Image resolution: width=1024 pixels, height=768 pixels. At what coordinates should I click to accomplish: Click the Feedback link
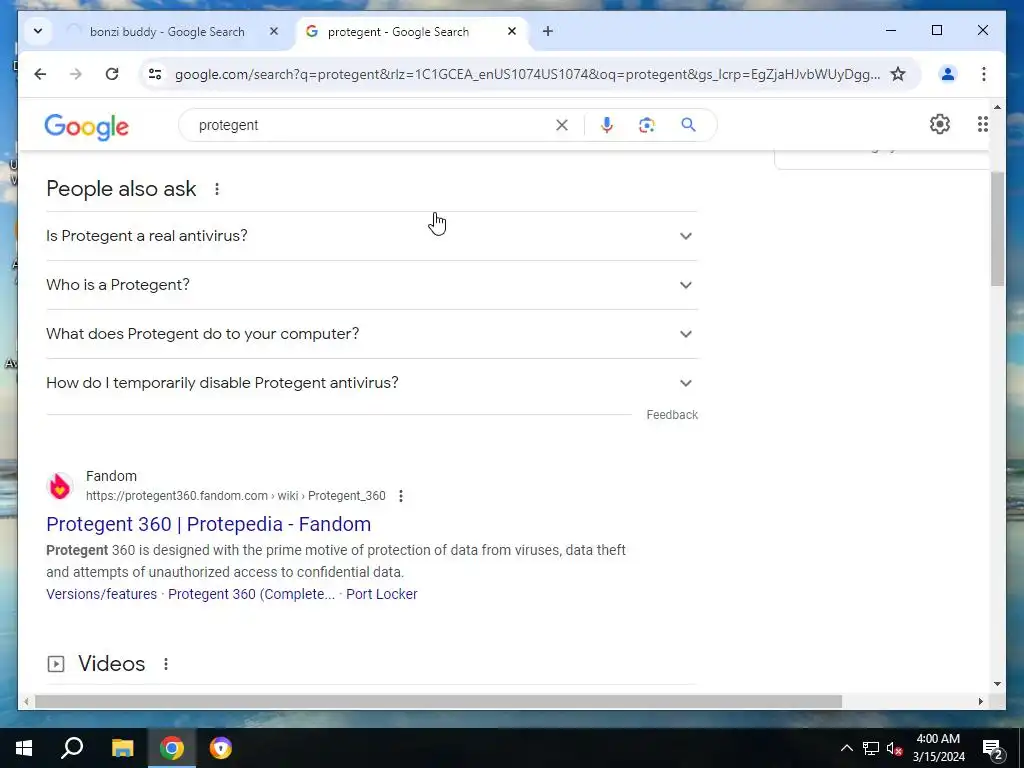click(x=672, y=415)
